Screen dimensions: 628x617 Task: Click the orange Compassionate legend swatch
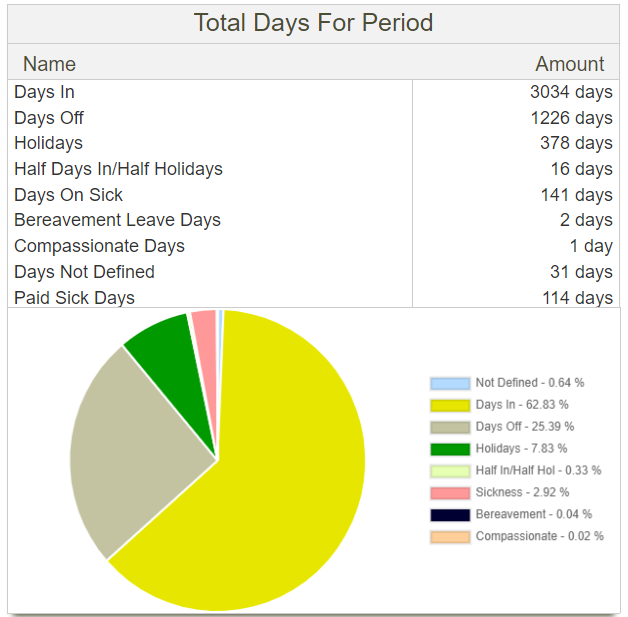[449, 537]
